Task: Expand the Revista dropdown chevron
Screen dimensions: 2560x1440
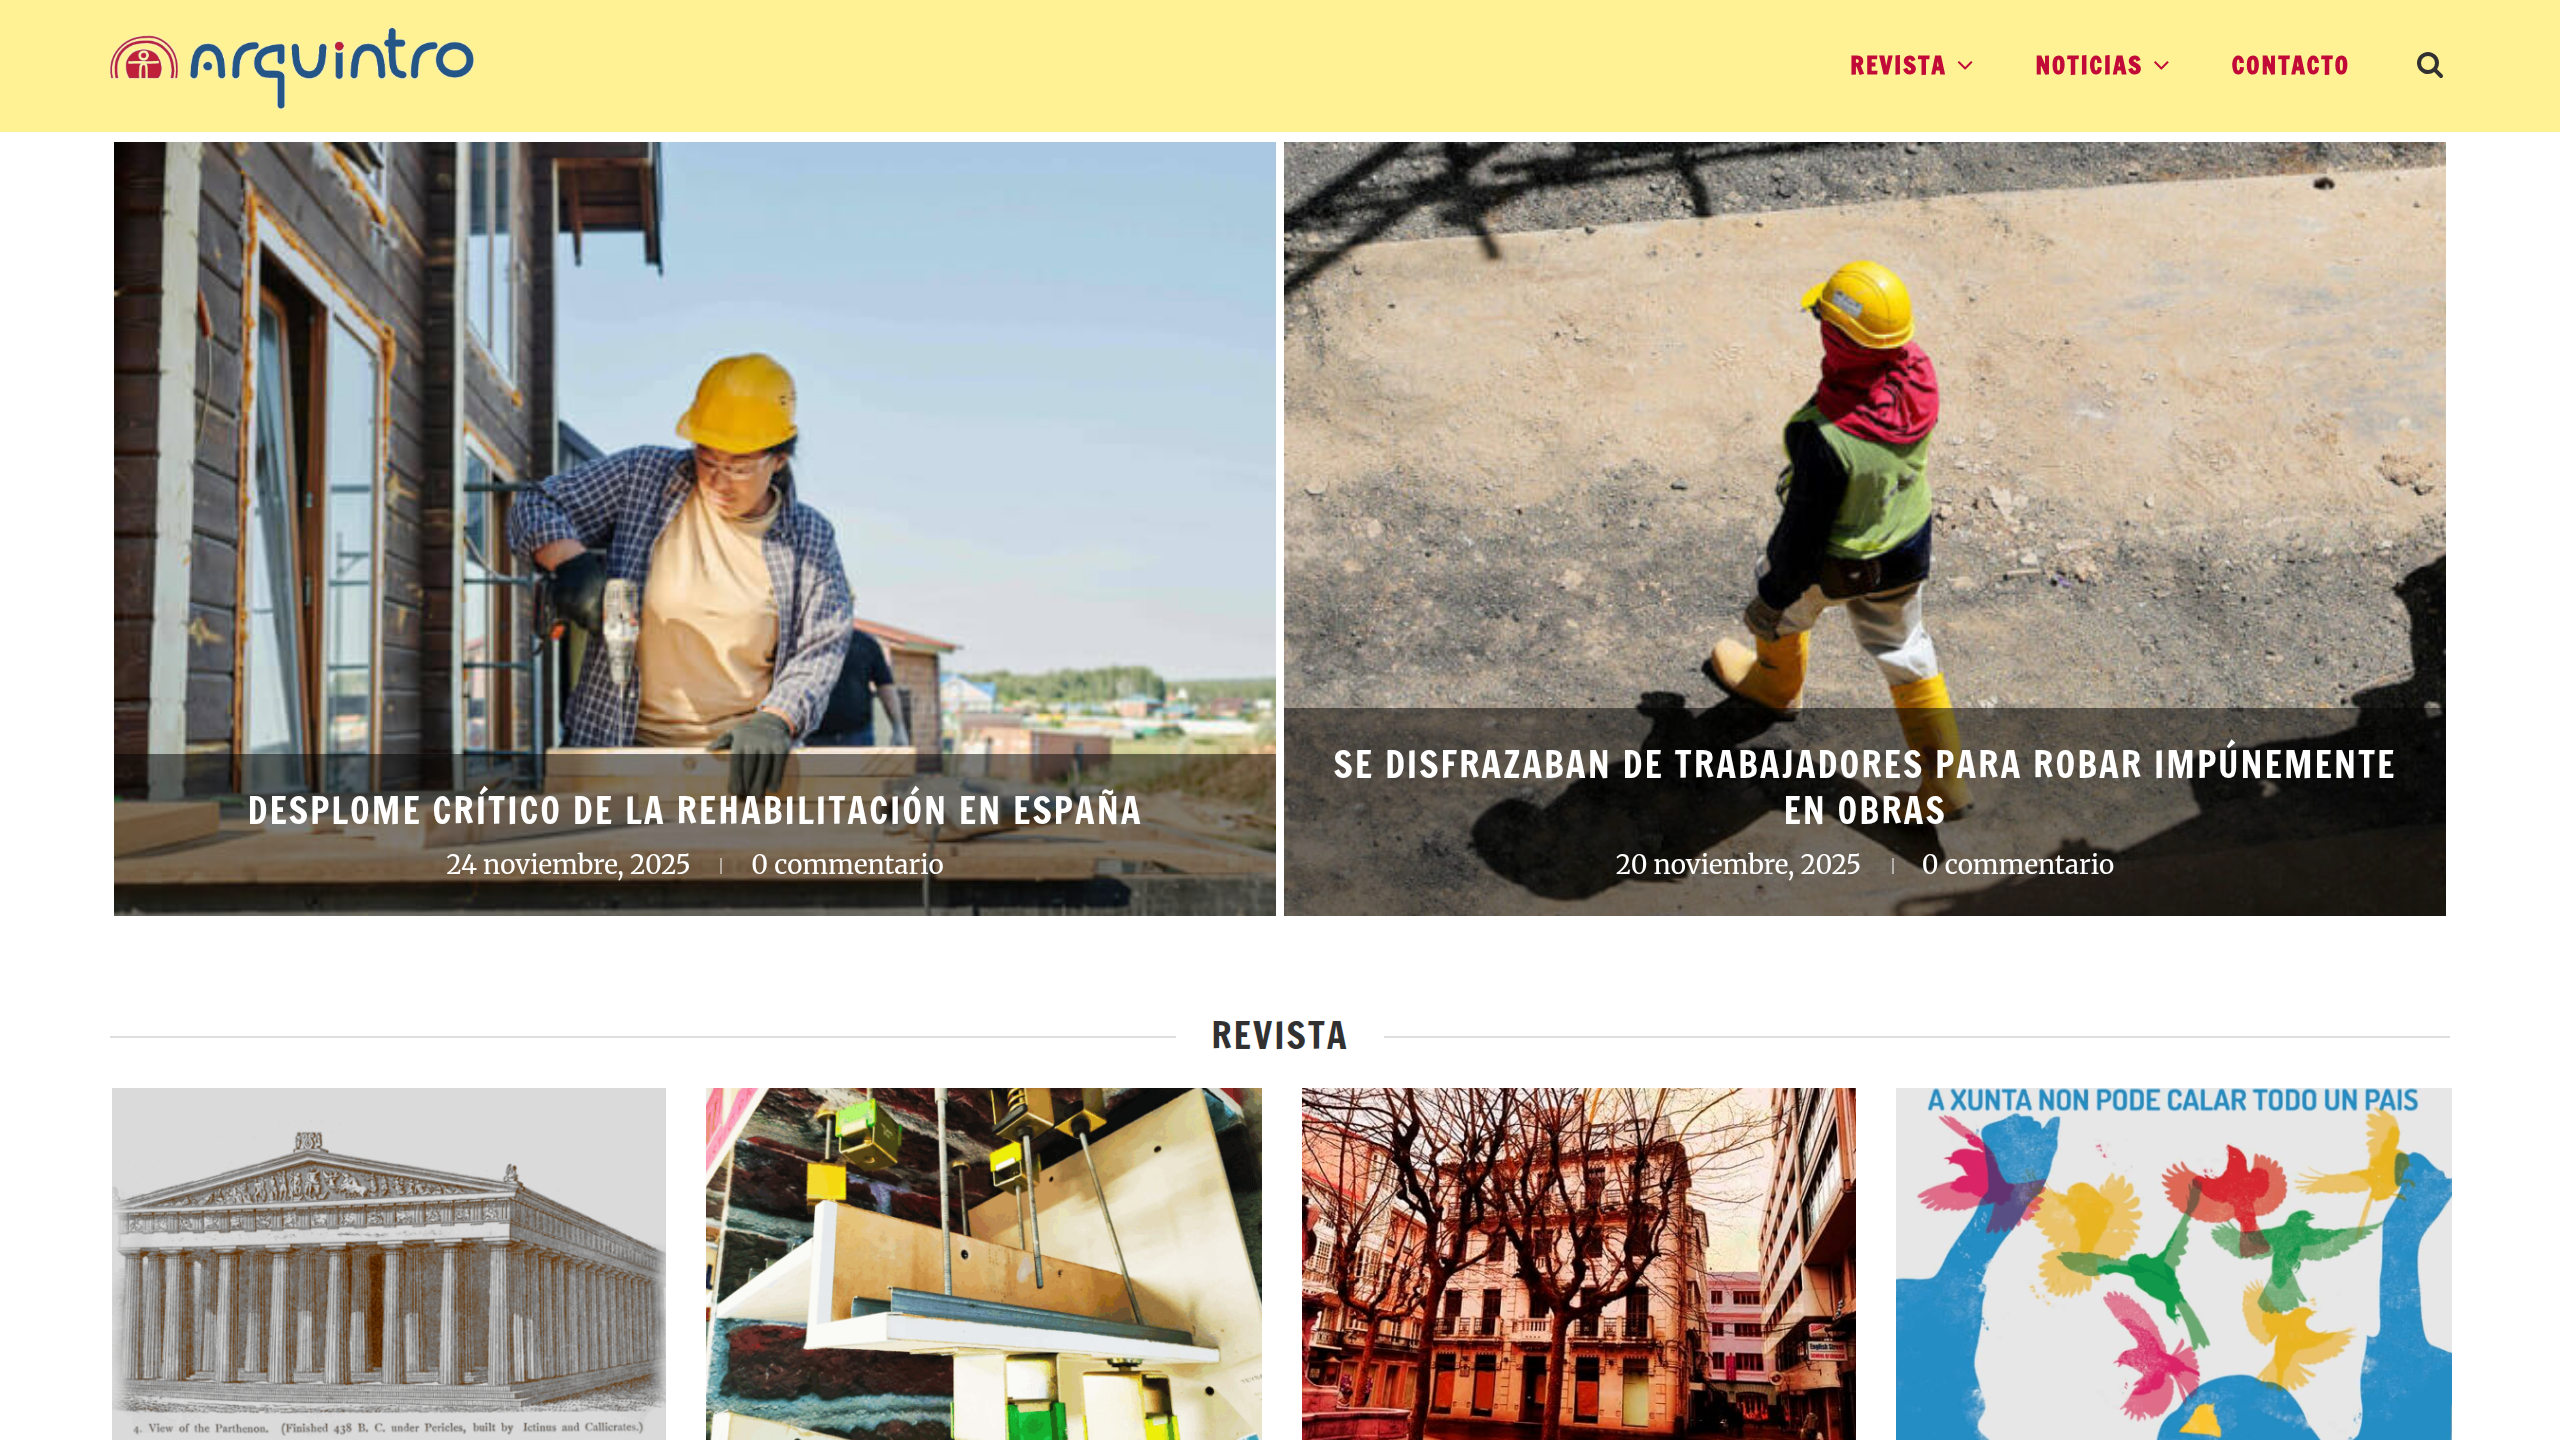Action: (x=1965, y=66)
